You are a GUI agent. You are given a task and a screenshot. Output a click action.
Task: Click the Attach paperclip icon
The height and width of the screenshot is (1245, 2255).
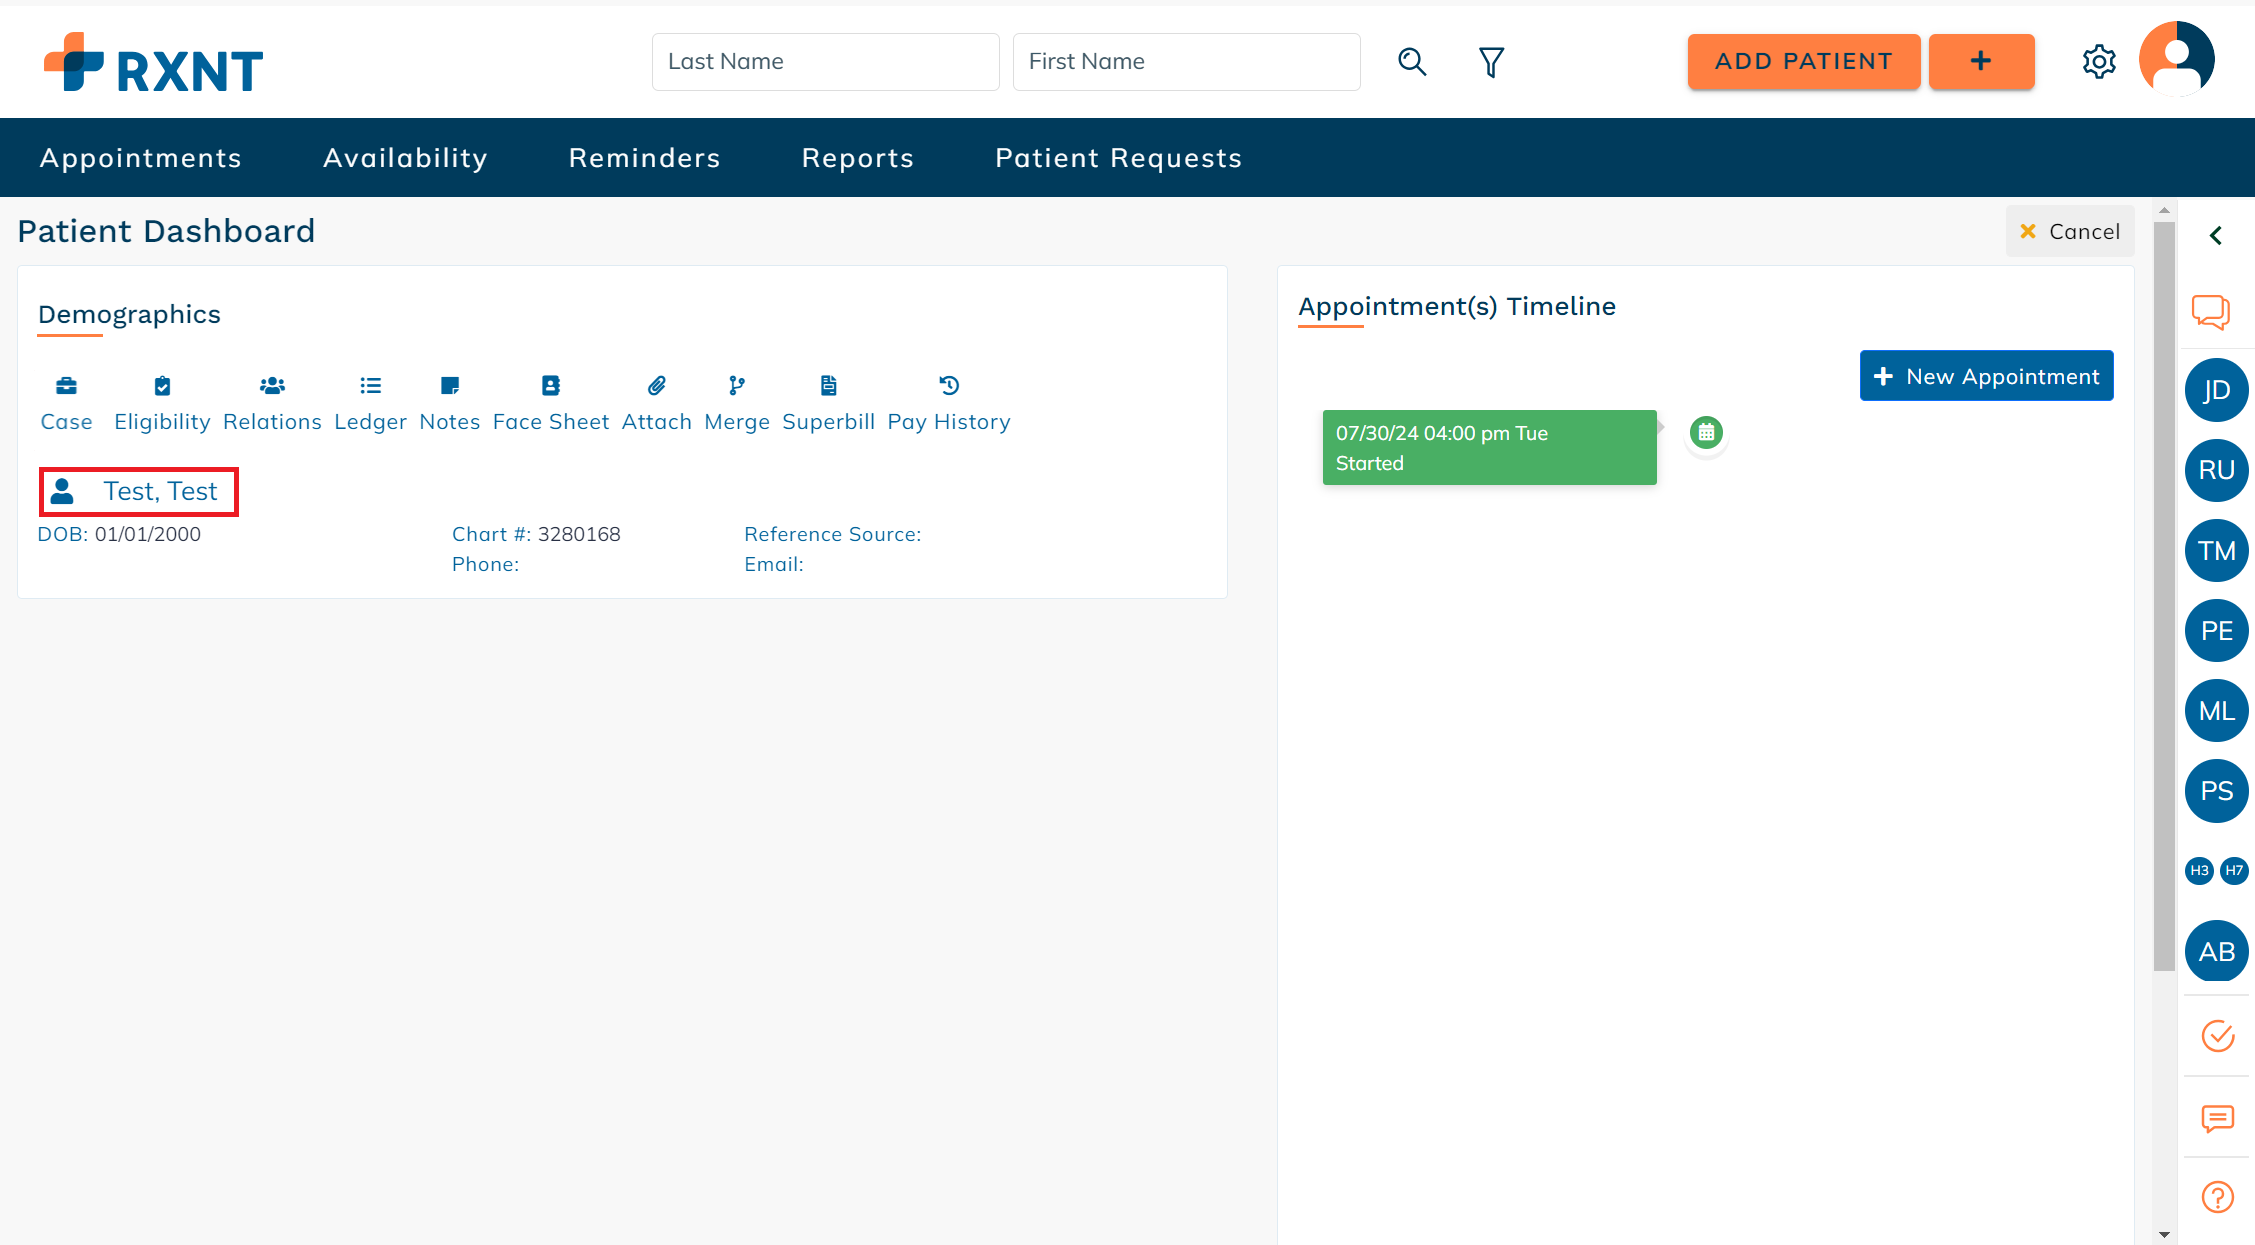coord(657,386)
